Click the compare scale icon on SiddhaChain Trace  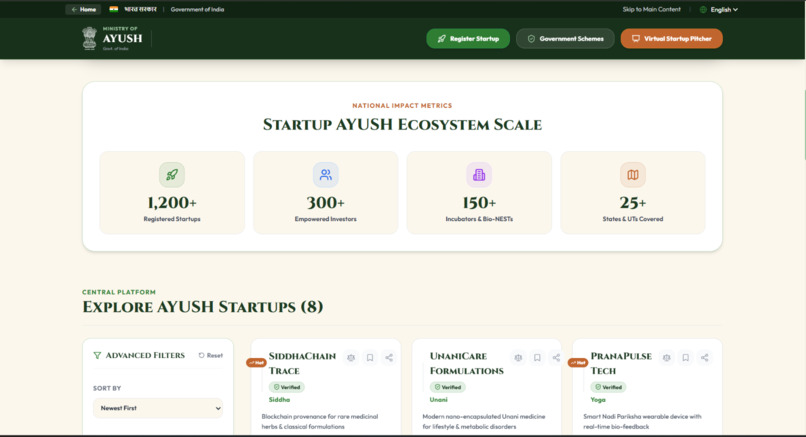click(x=351, y=358)
